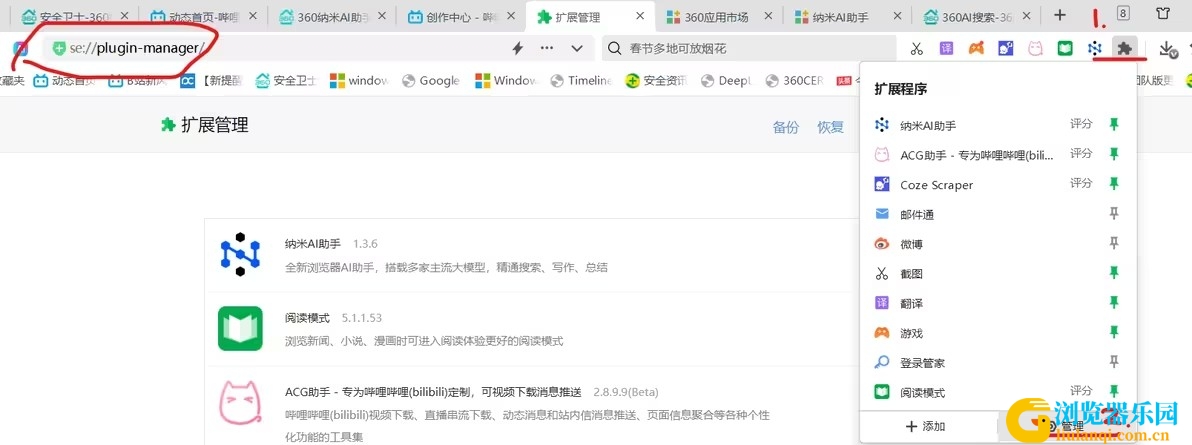Open the 安全资讯 bookmark
1192x445 pixels.
click(655, 81)
